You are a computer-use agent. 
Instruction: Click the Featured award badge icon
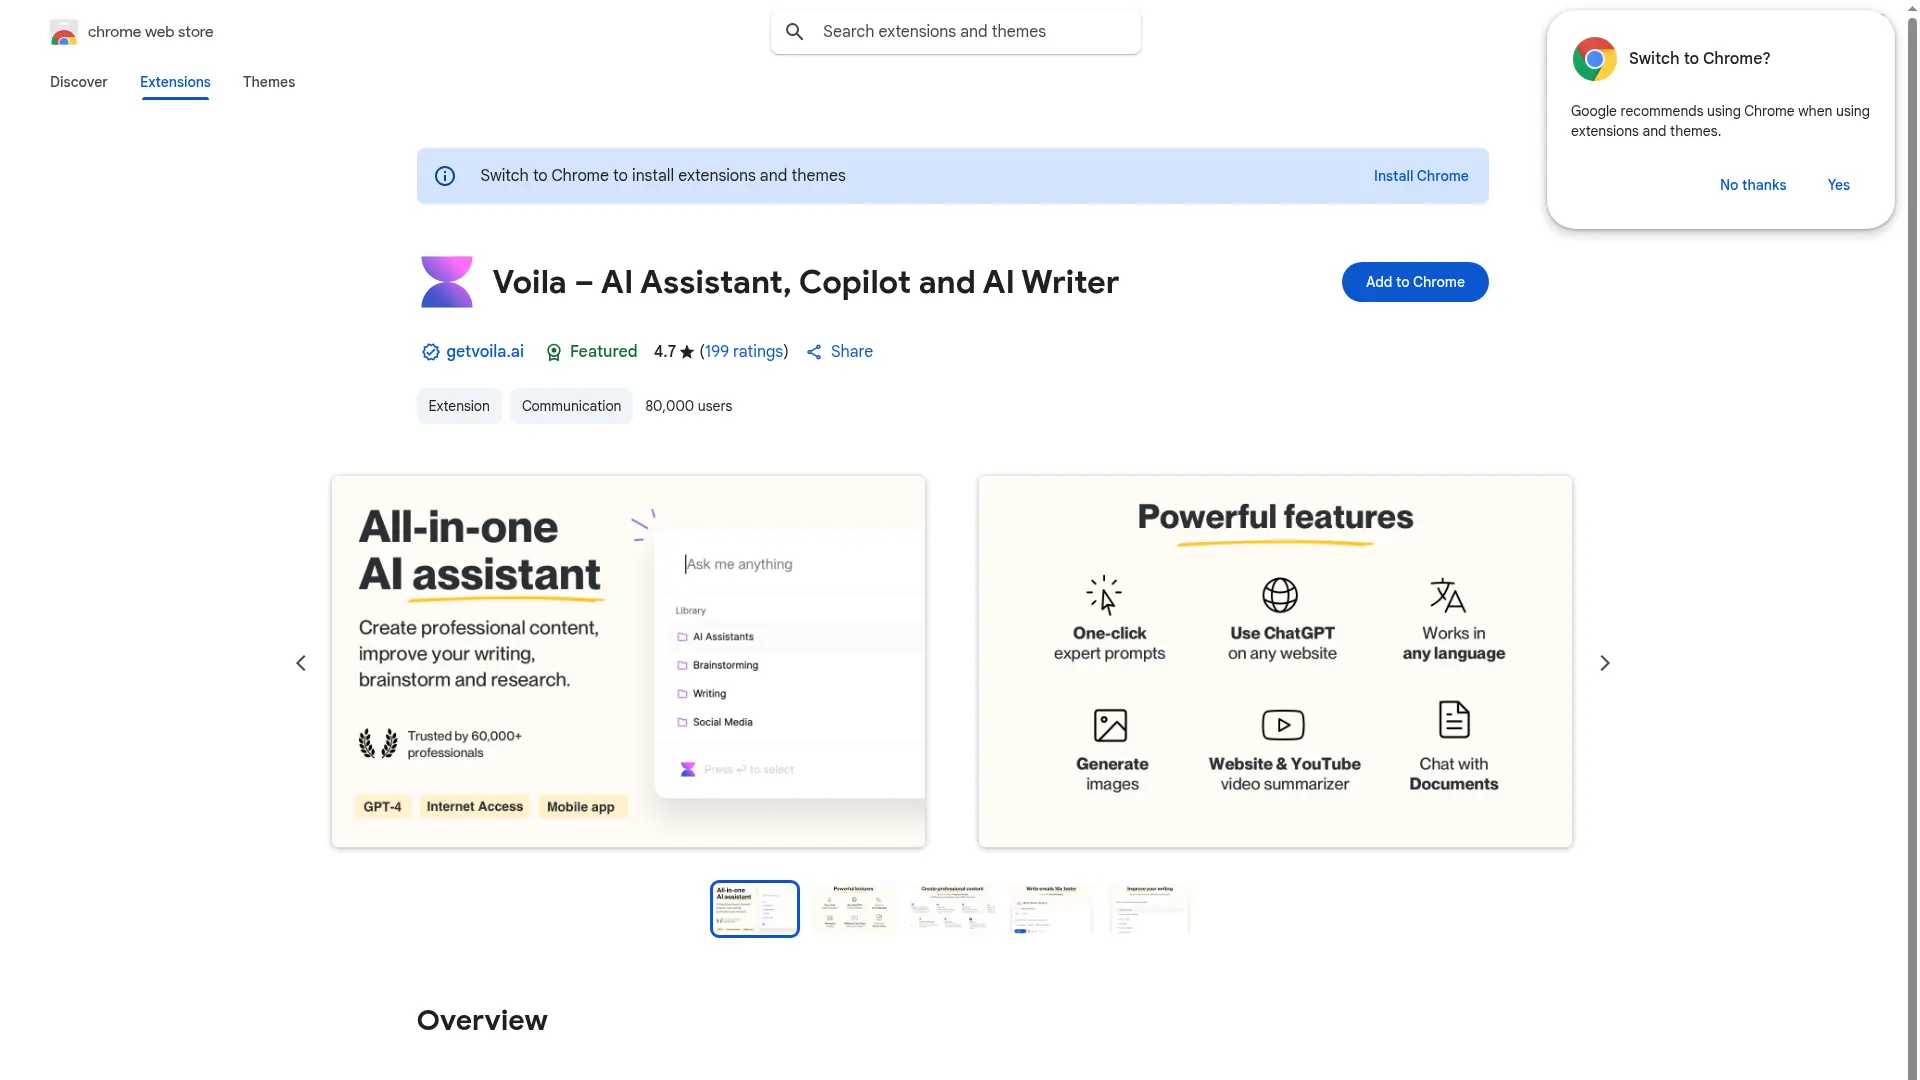[x=553, y=352]
